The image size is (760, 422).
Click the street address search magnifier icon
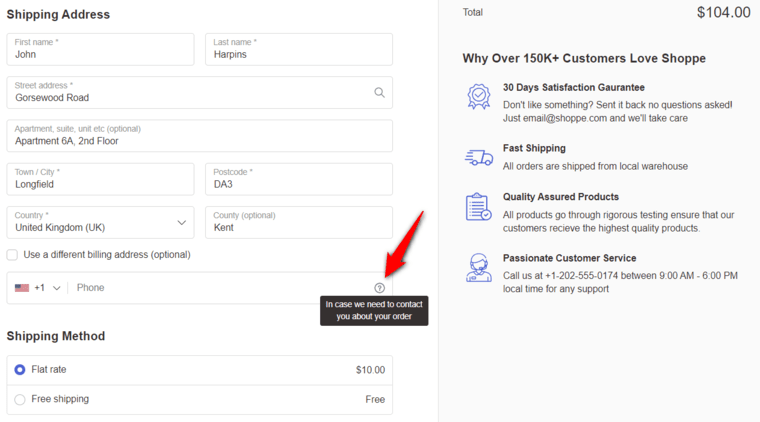pos(379,93)
